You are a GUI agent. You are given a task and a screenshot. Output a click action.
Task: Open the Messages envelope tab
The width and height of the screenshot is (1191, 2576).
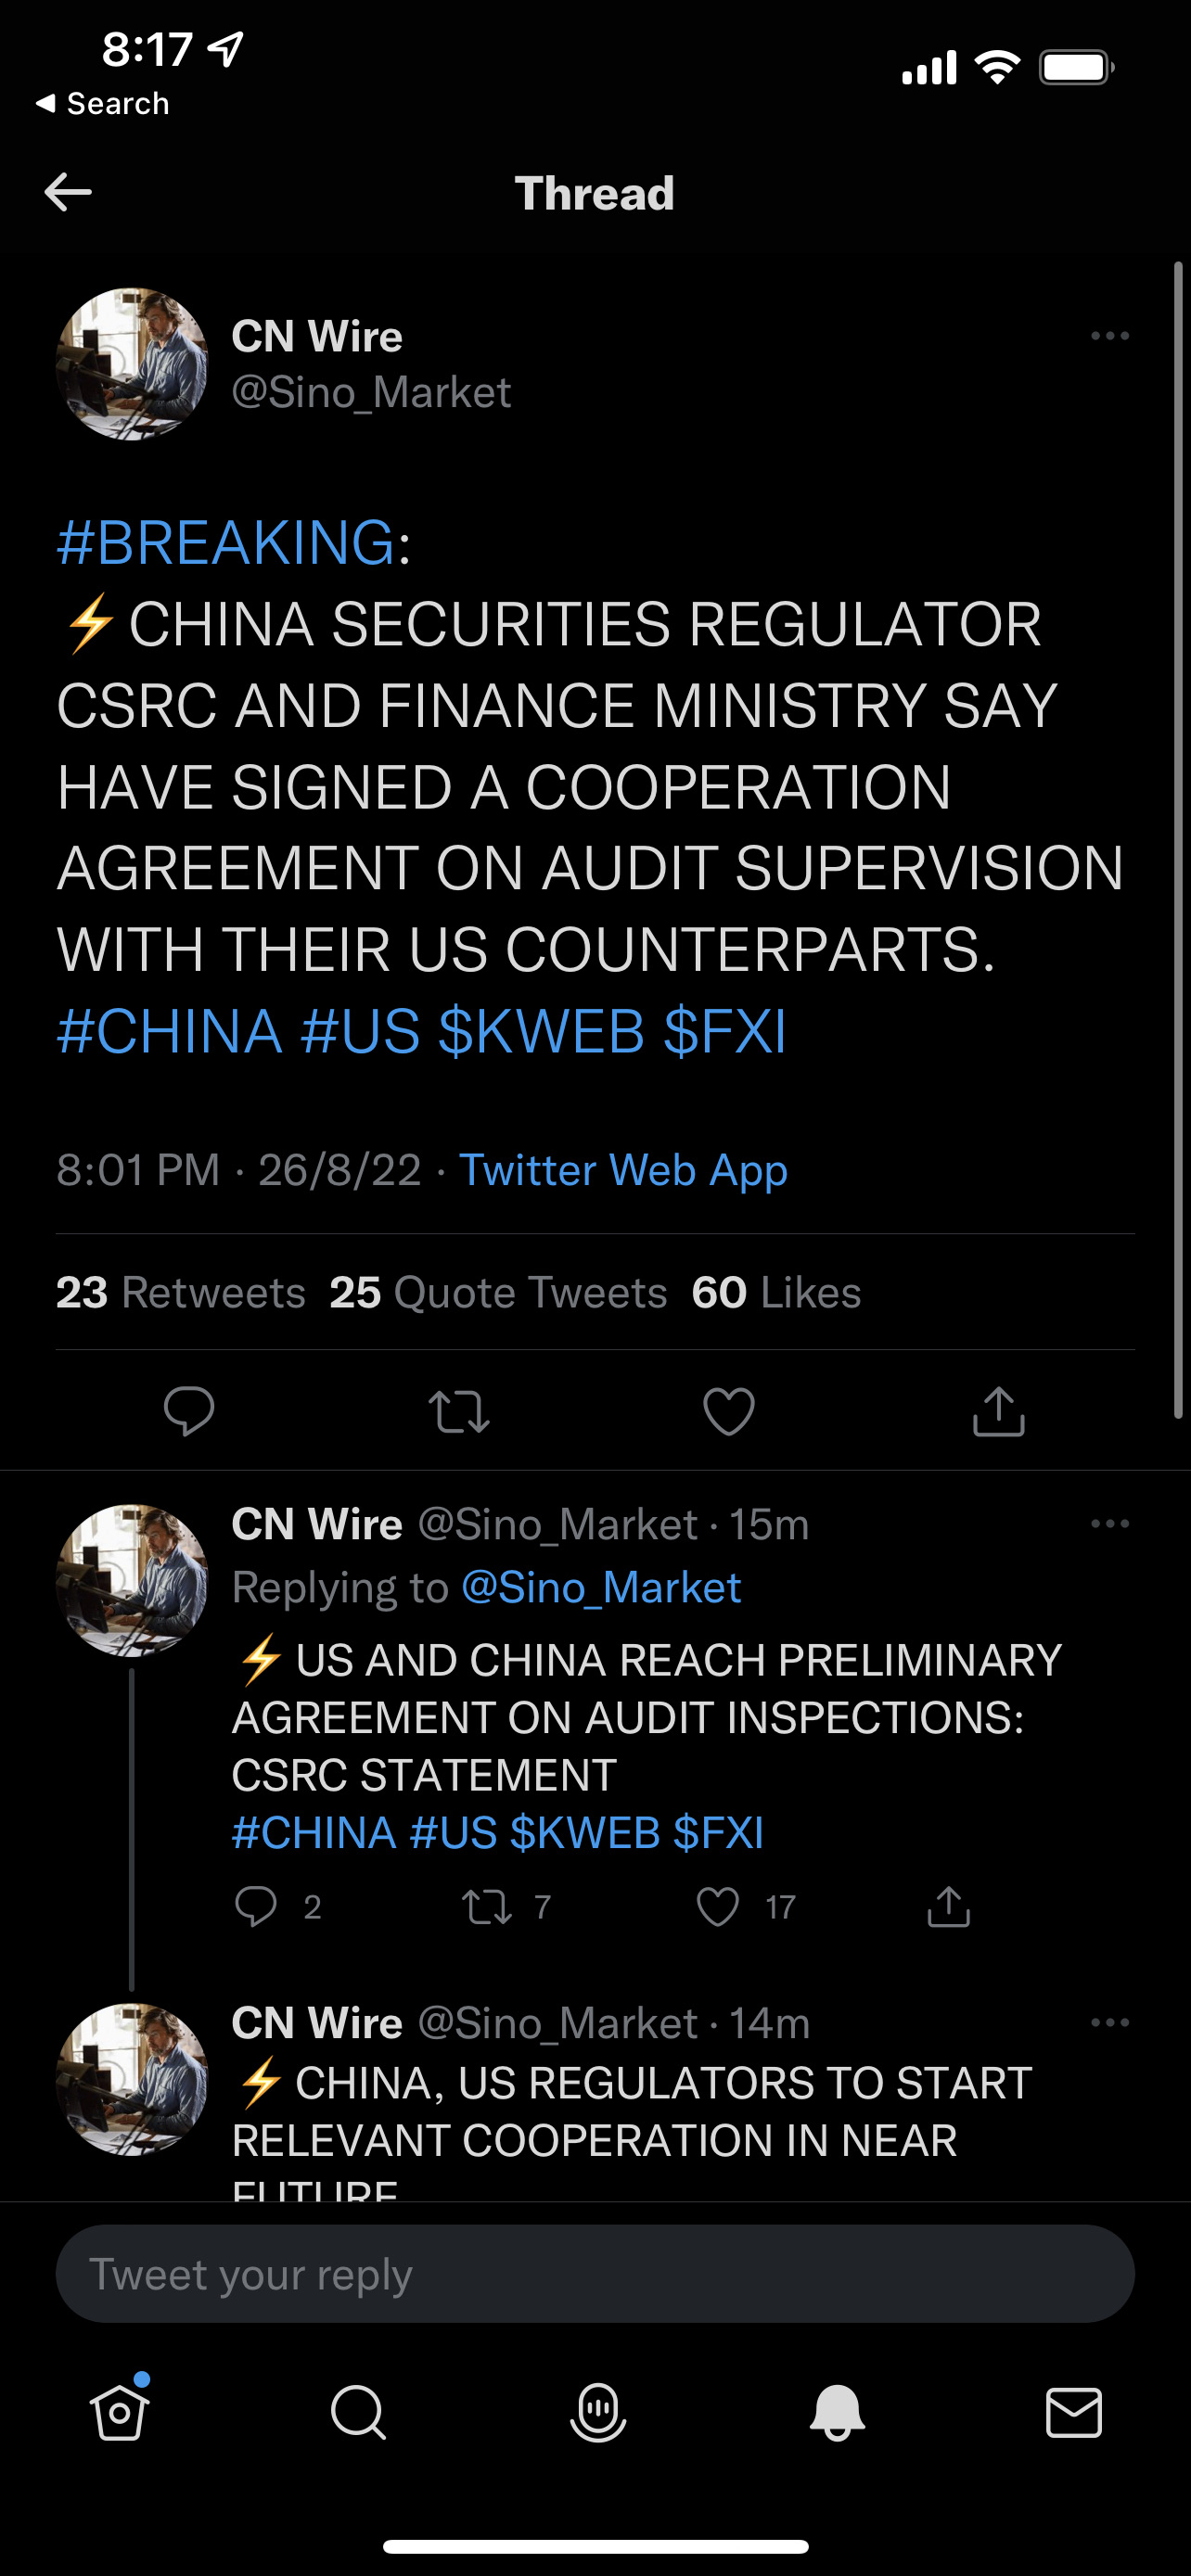[1074, 2412]
